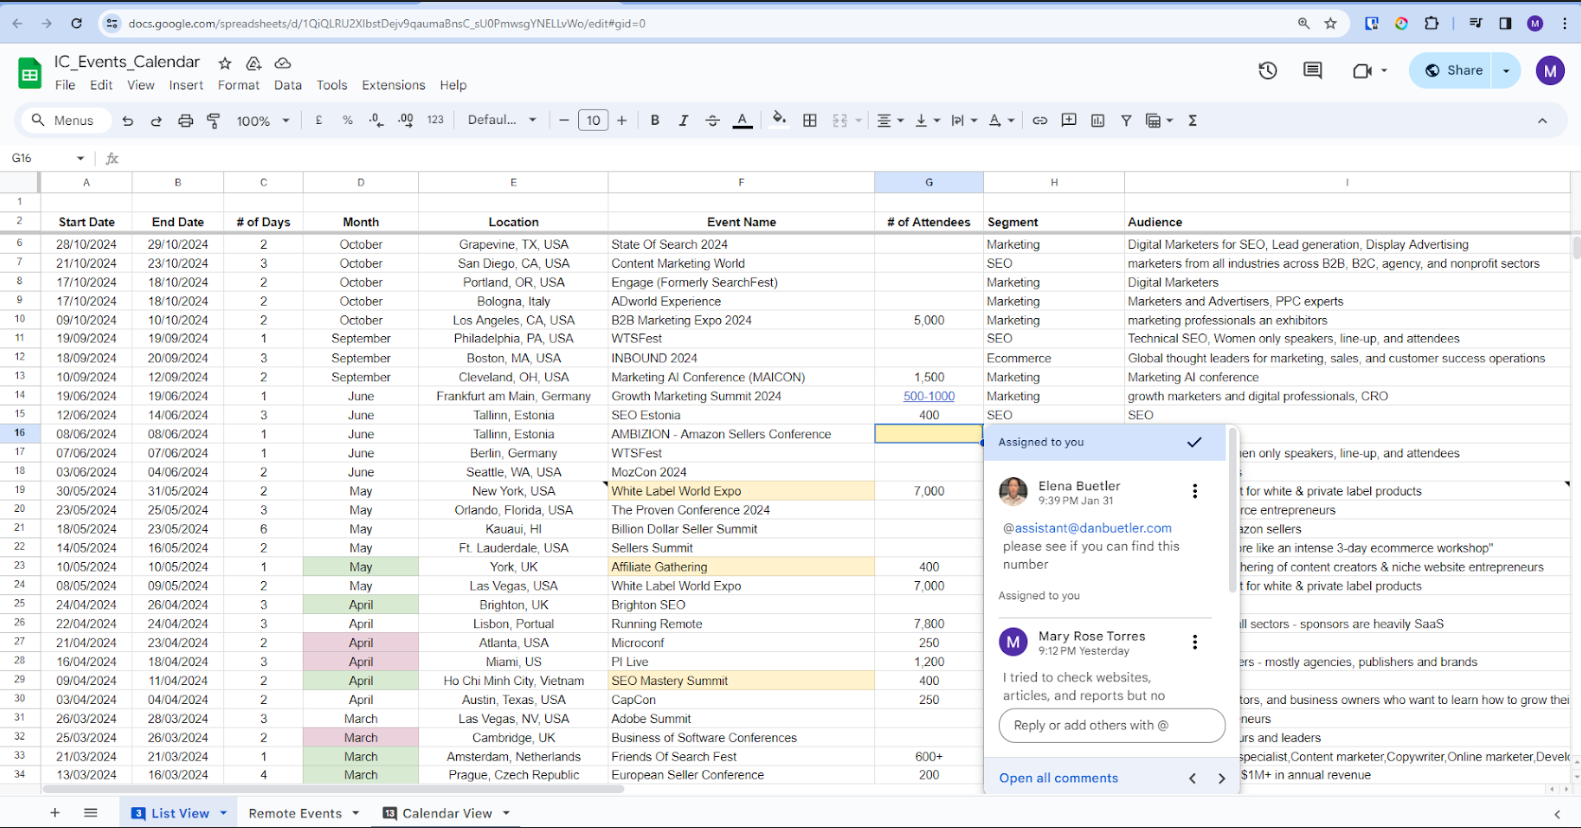Viewport: 1581px width, 828px height.
Task: Toggle bold formatting
Action: point(655,120)
